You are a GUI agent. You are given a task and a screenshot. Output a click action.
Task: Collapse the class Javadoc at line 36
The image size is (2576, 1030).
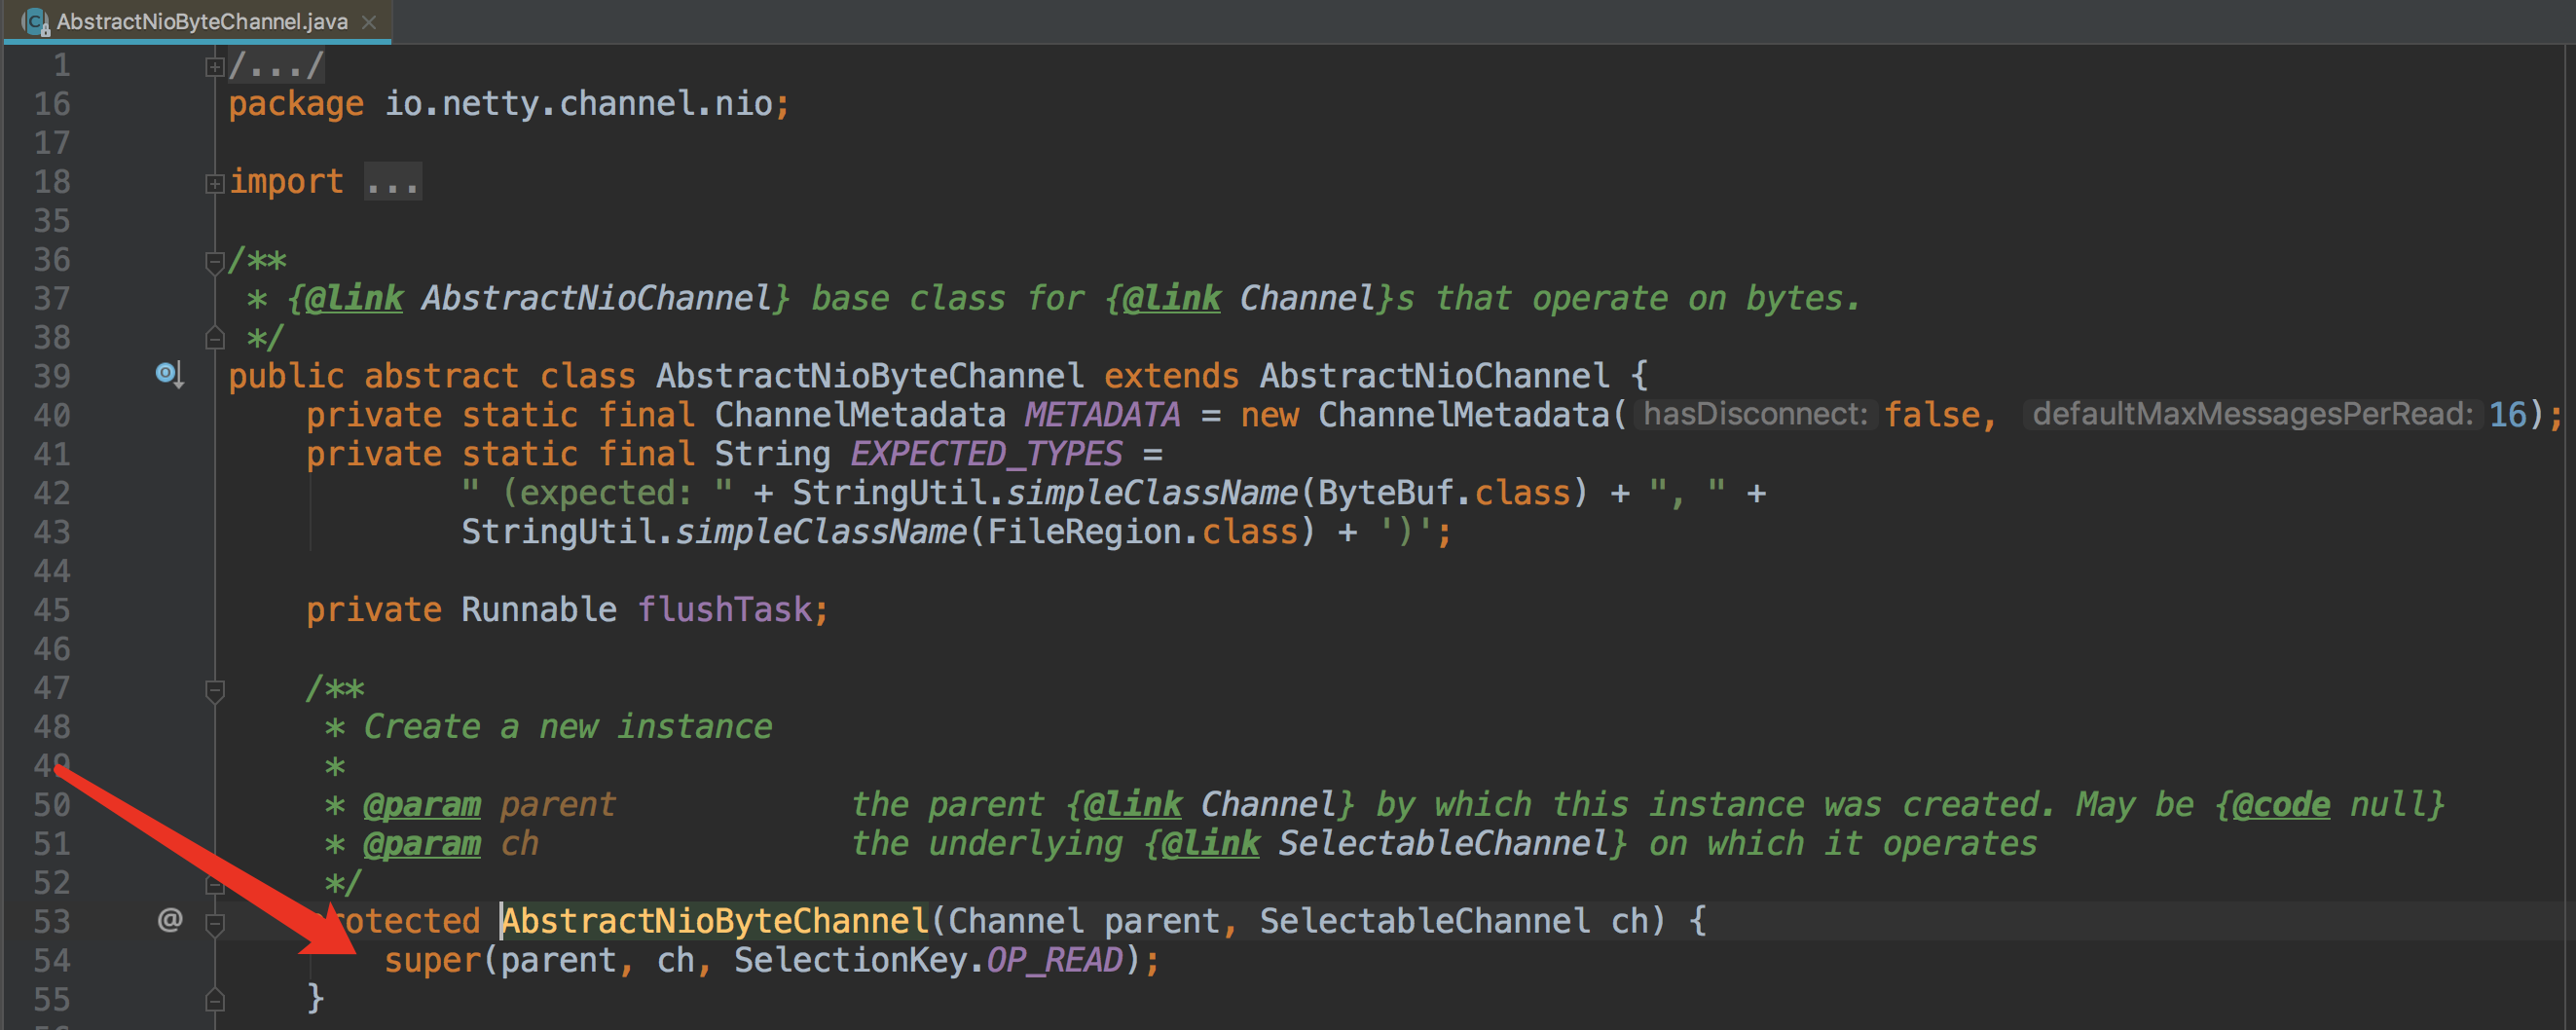(x=214, y=262)
